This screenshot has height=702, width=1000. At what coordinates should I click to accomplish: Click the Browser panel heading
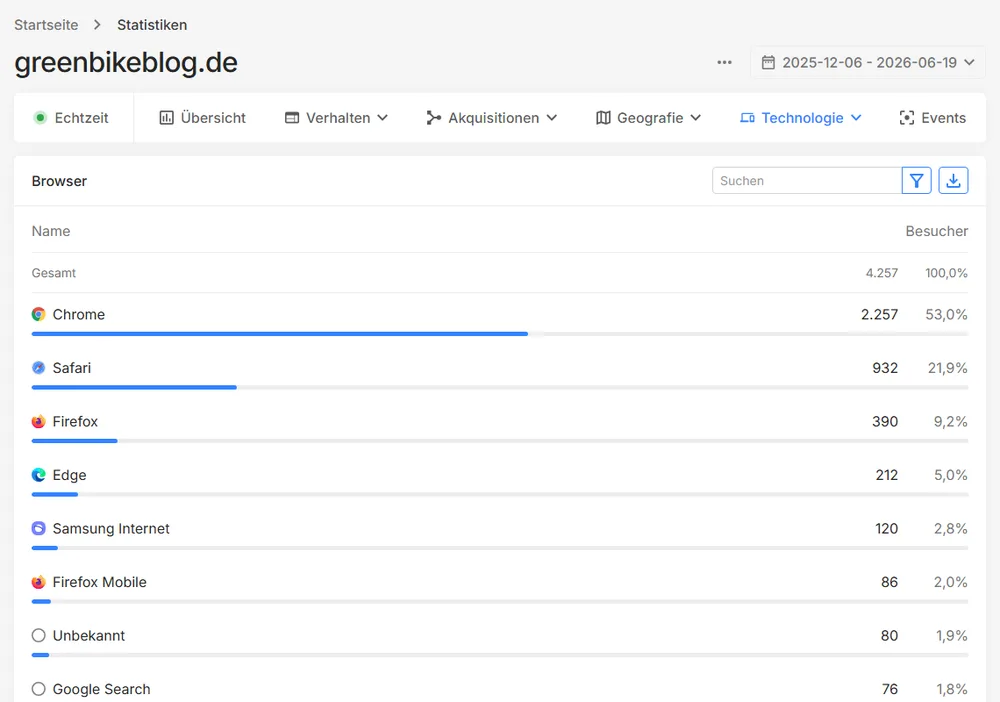click(59, 181)
